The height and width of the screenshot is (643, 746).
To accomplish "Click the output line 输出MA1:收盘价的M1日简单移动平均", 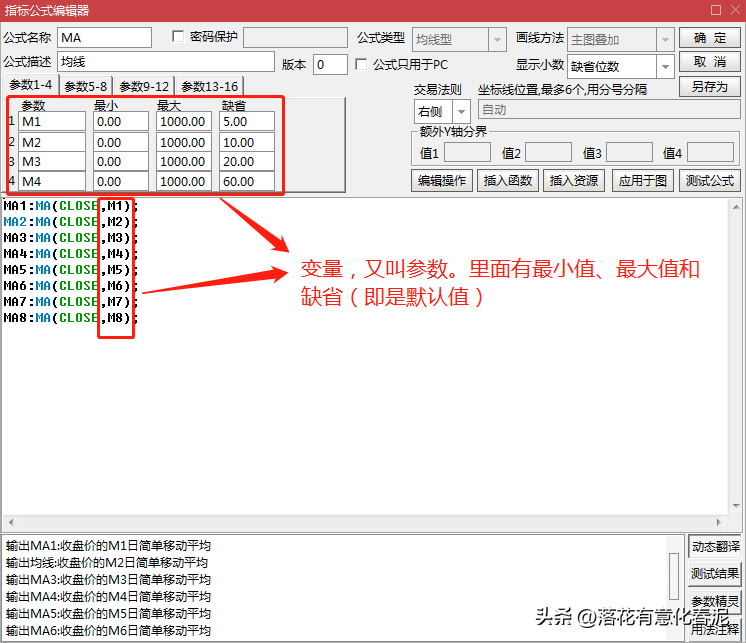I will pos(108,546).
